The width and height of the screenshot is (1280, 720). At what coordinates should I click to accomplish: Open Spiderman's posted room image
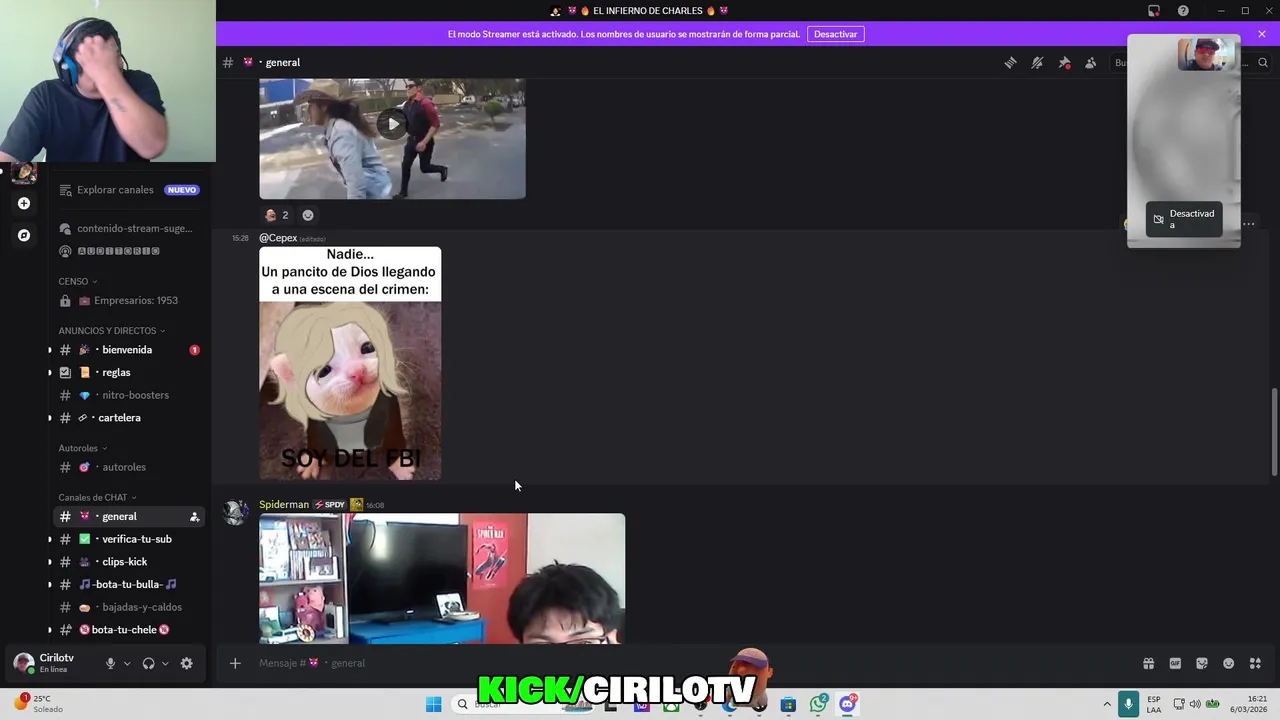[x=442, y=578]
